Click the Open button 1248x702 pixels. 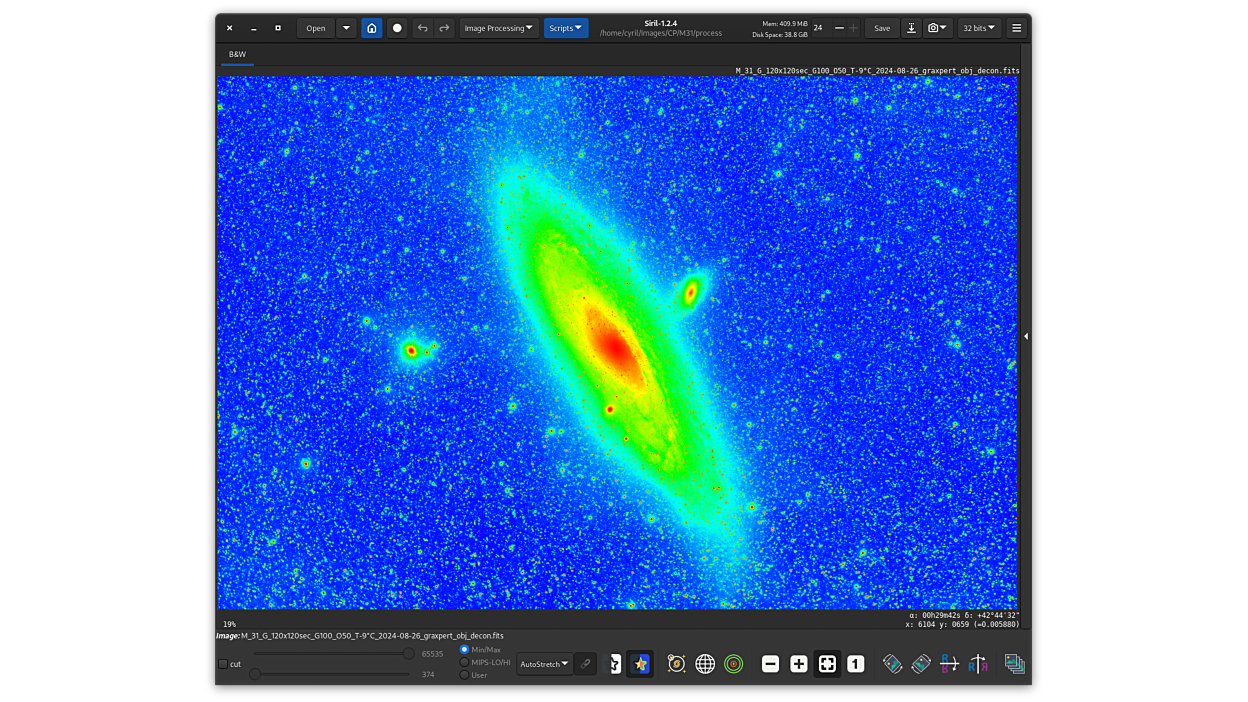pos(315,28)
